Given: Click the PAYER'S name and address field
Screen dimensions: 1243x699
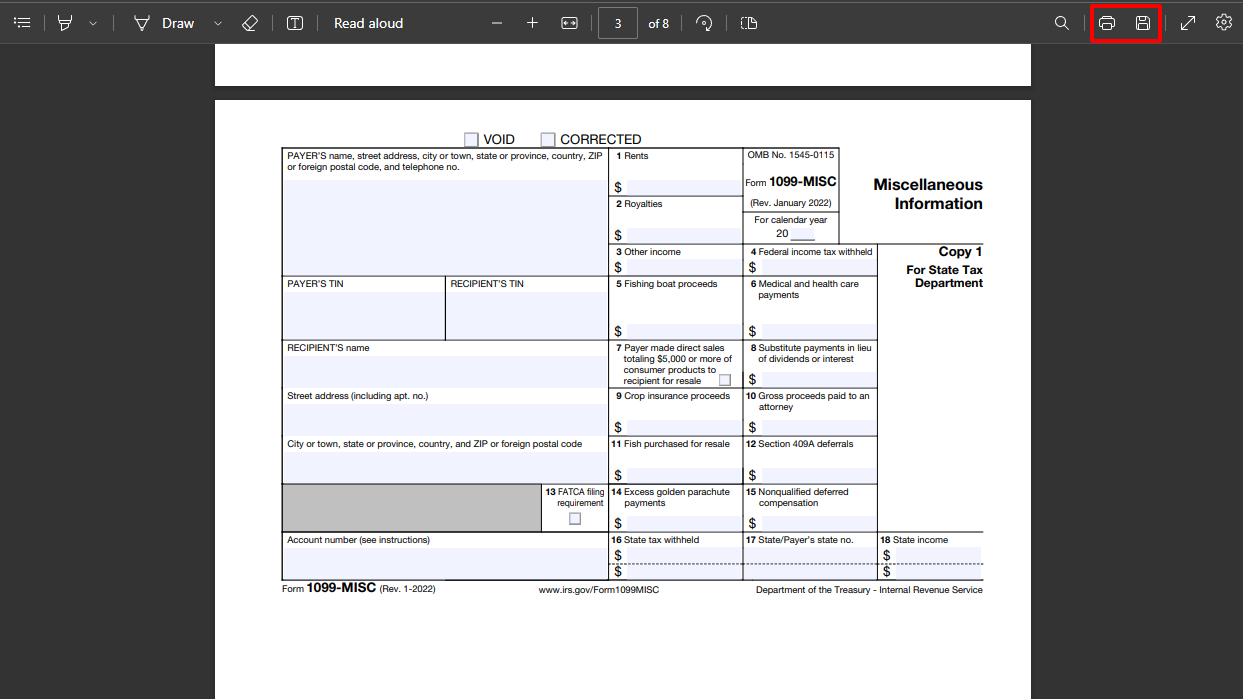Looking at the screenshot, I should [x=445, y=227].
